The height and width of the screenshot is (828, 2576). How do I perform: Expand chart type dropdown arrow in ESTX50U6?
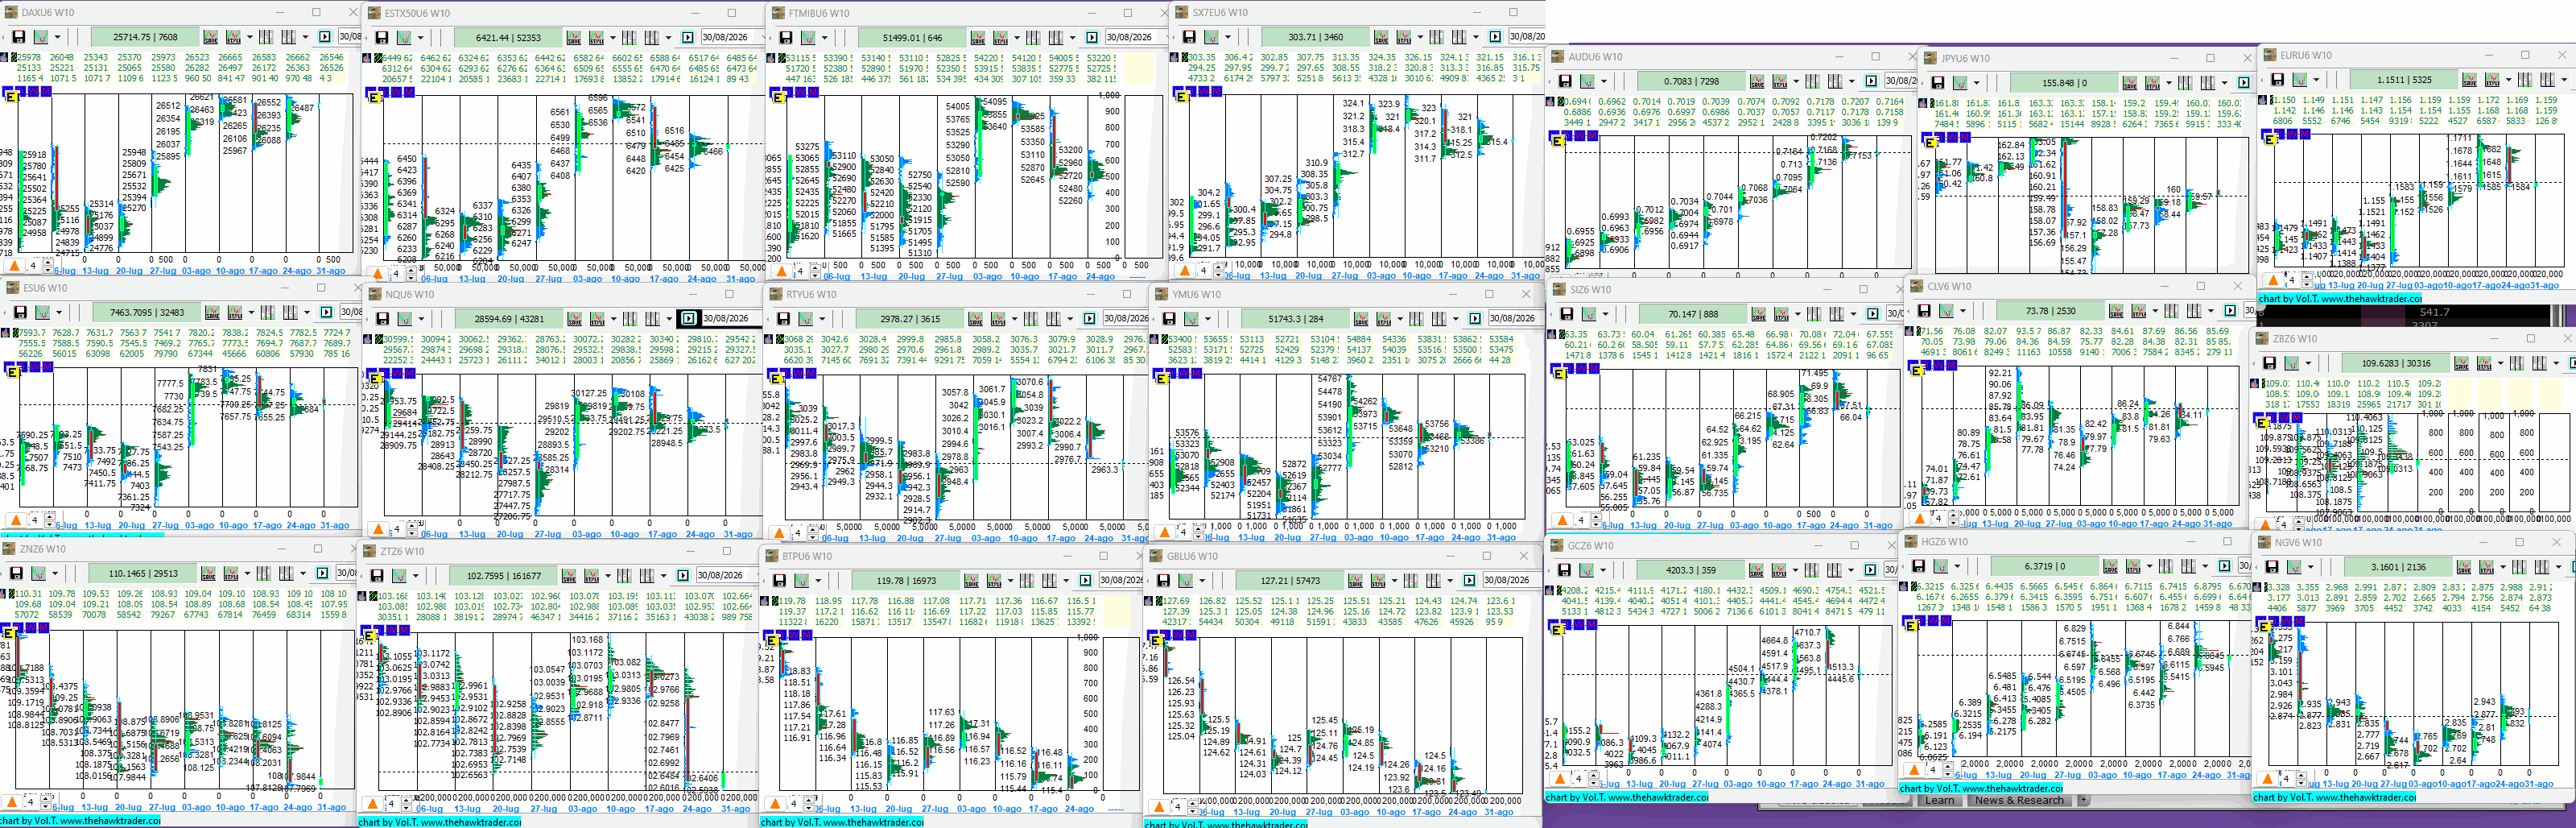(421, 38)
